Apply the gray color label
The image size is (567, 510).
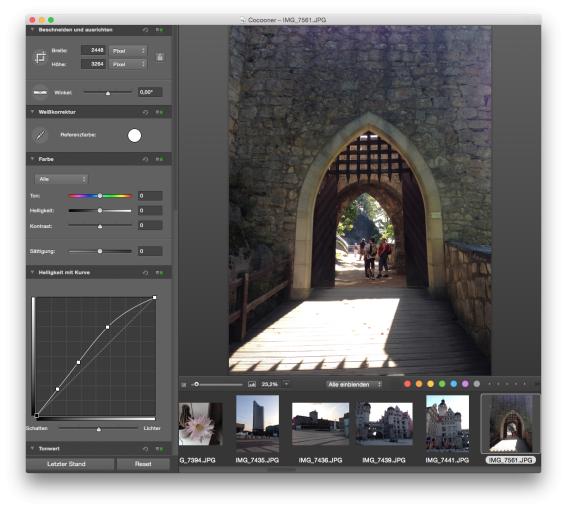pos(477,384)
